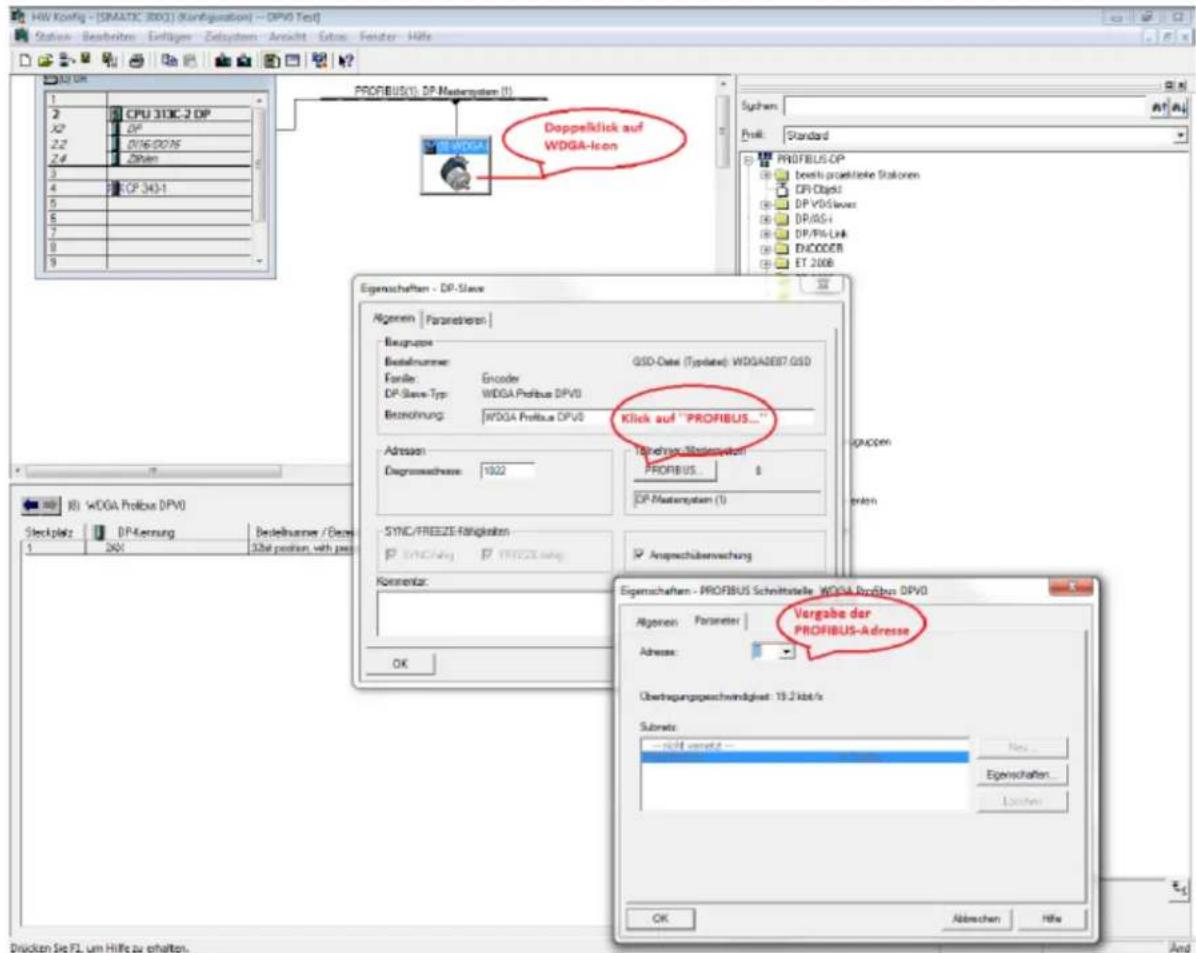Select the CP 343-1 rack row
The height and width of the screenshot is (953, 1196).
point(150,188)
